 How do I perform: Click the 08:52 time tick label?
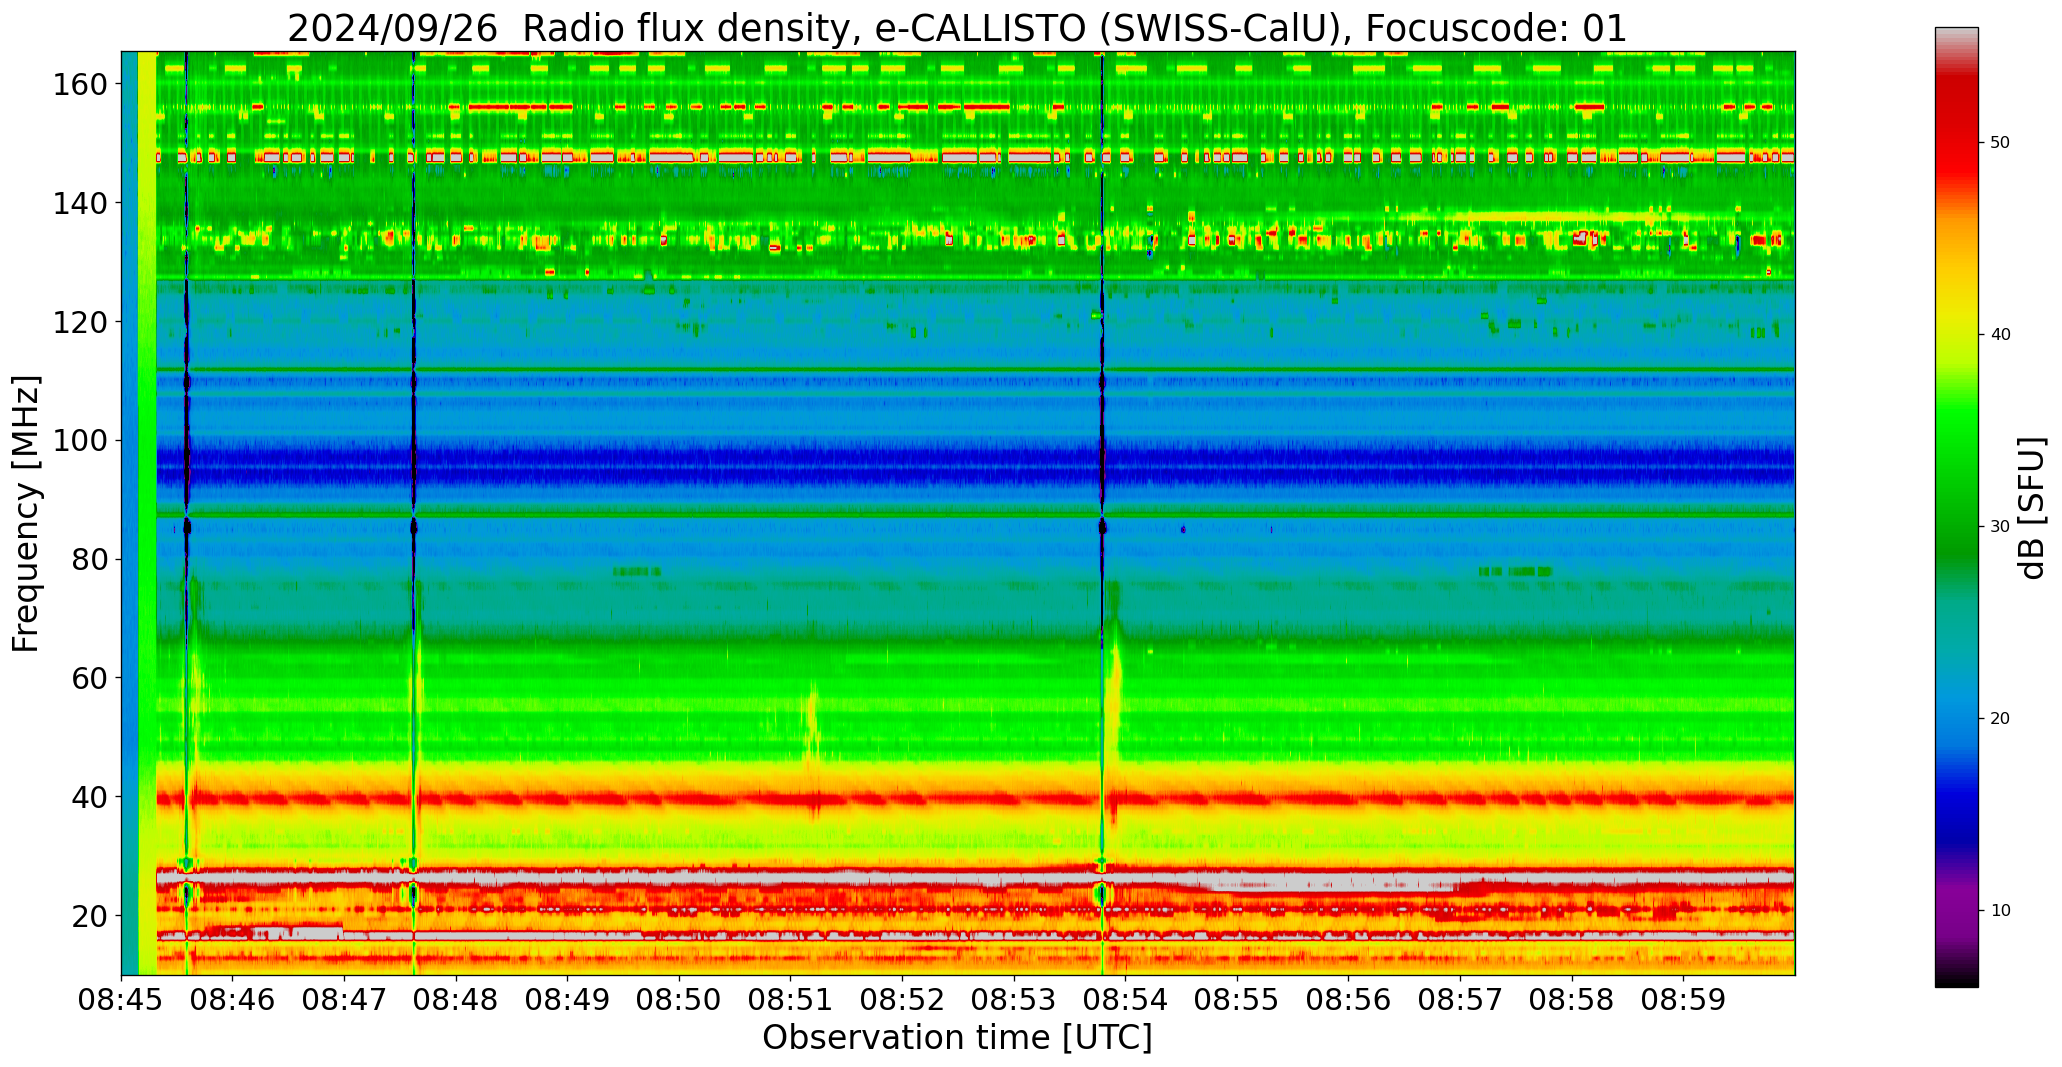[x=902, y=999]
